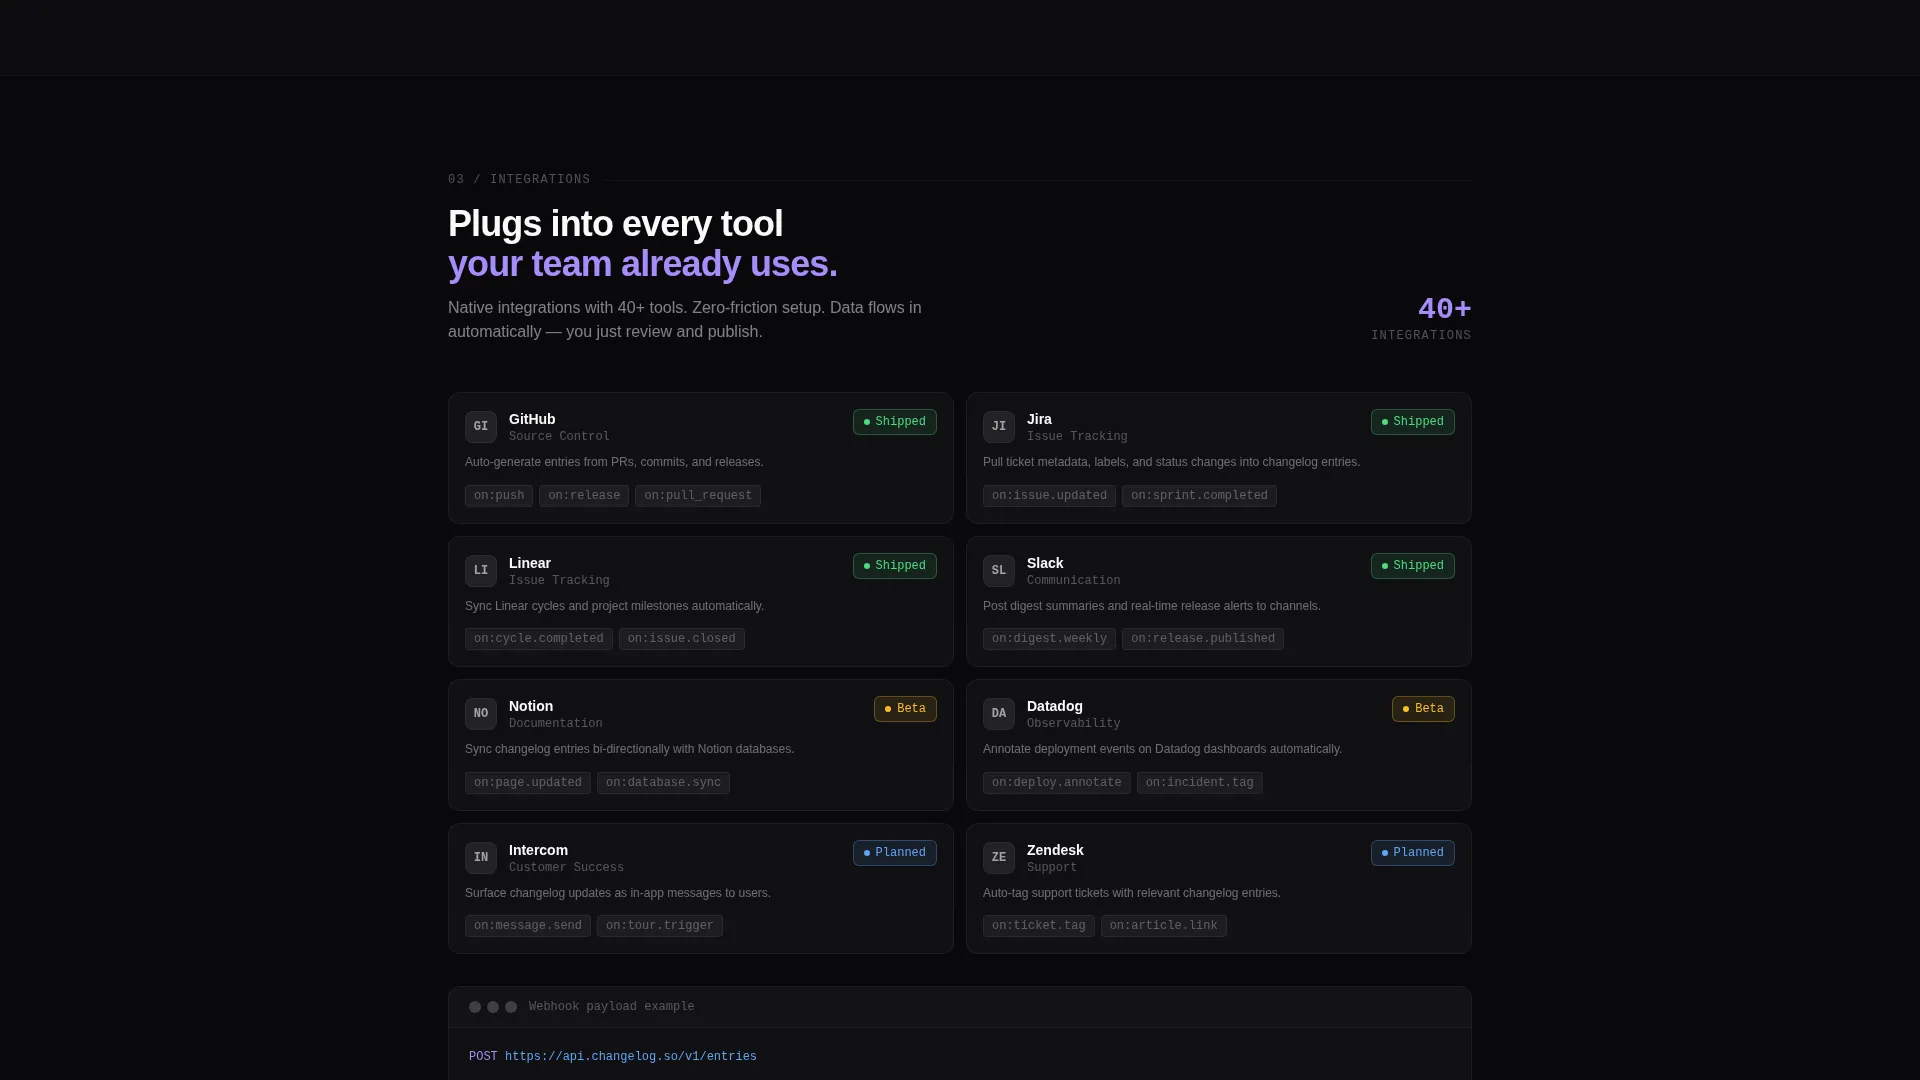
Task: Click the Shipped status badge on Jira card
Action: pos(1413,422)
